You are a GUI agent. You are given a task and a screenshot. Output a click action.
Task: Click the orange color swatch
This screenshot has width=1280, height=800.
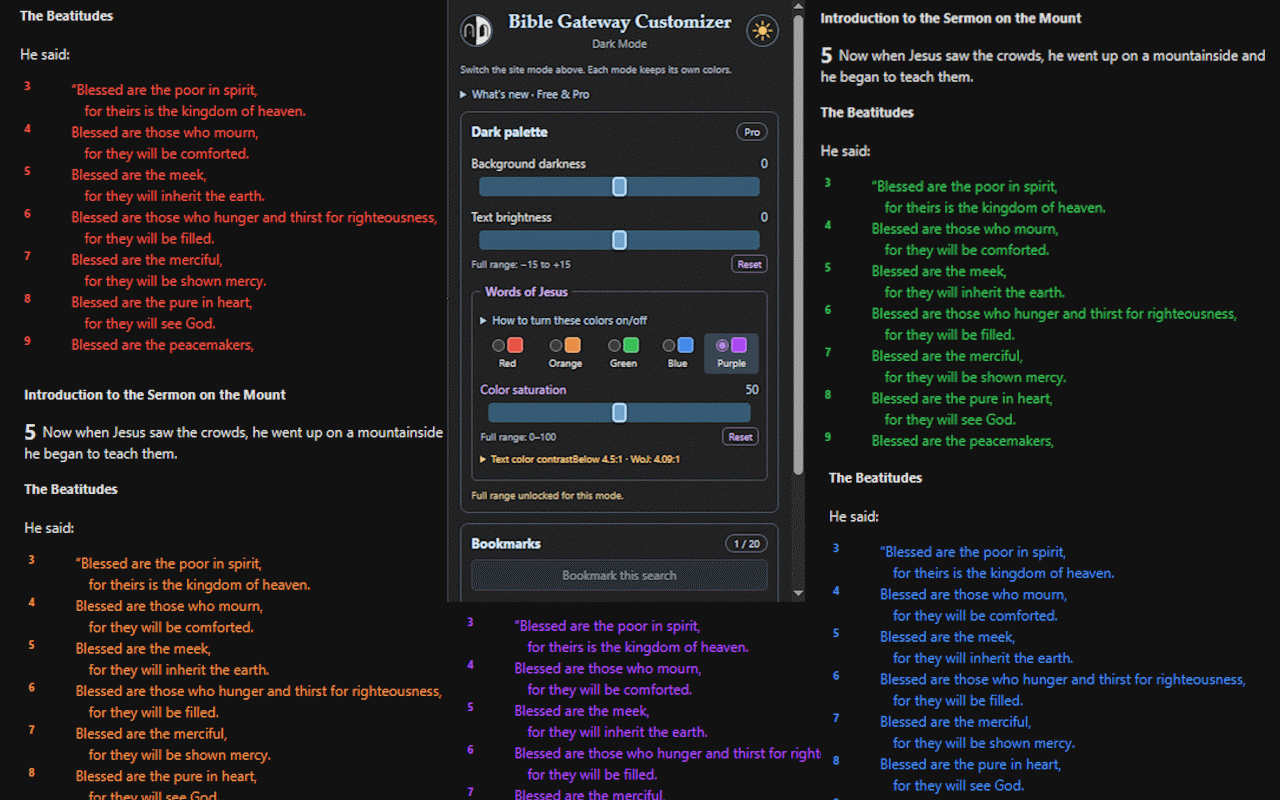pyautogui.click(x=573, y=346)
